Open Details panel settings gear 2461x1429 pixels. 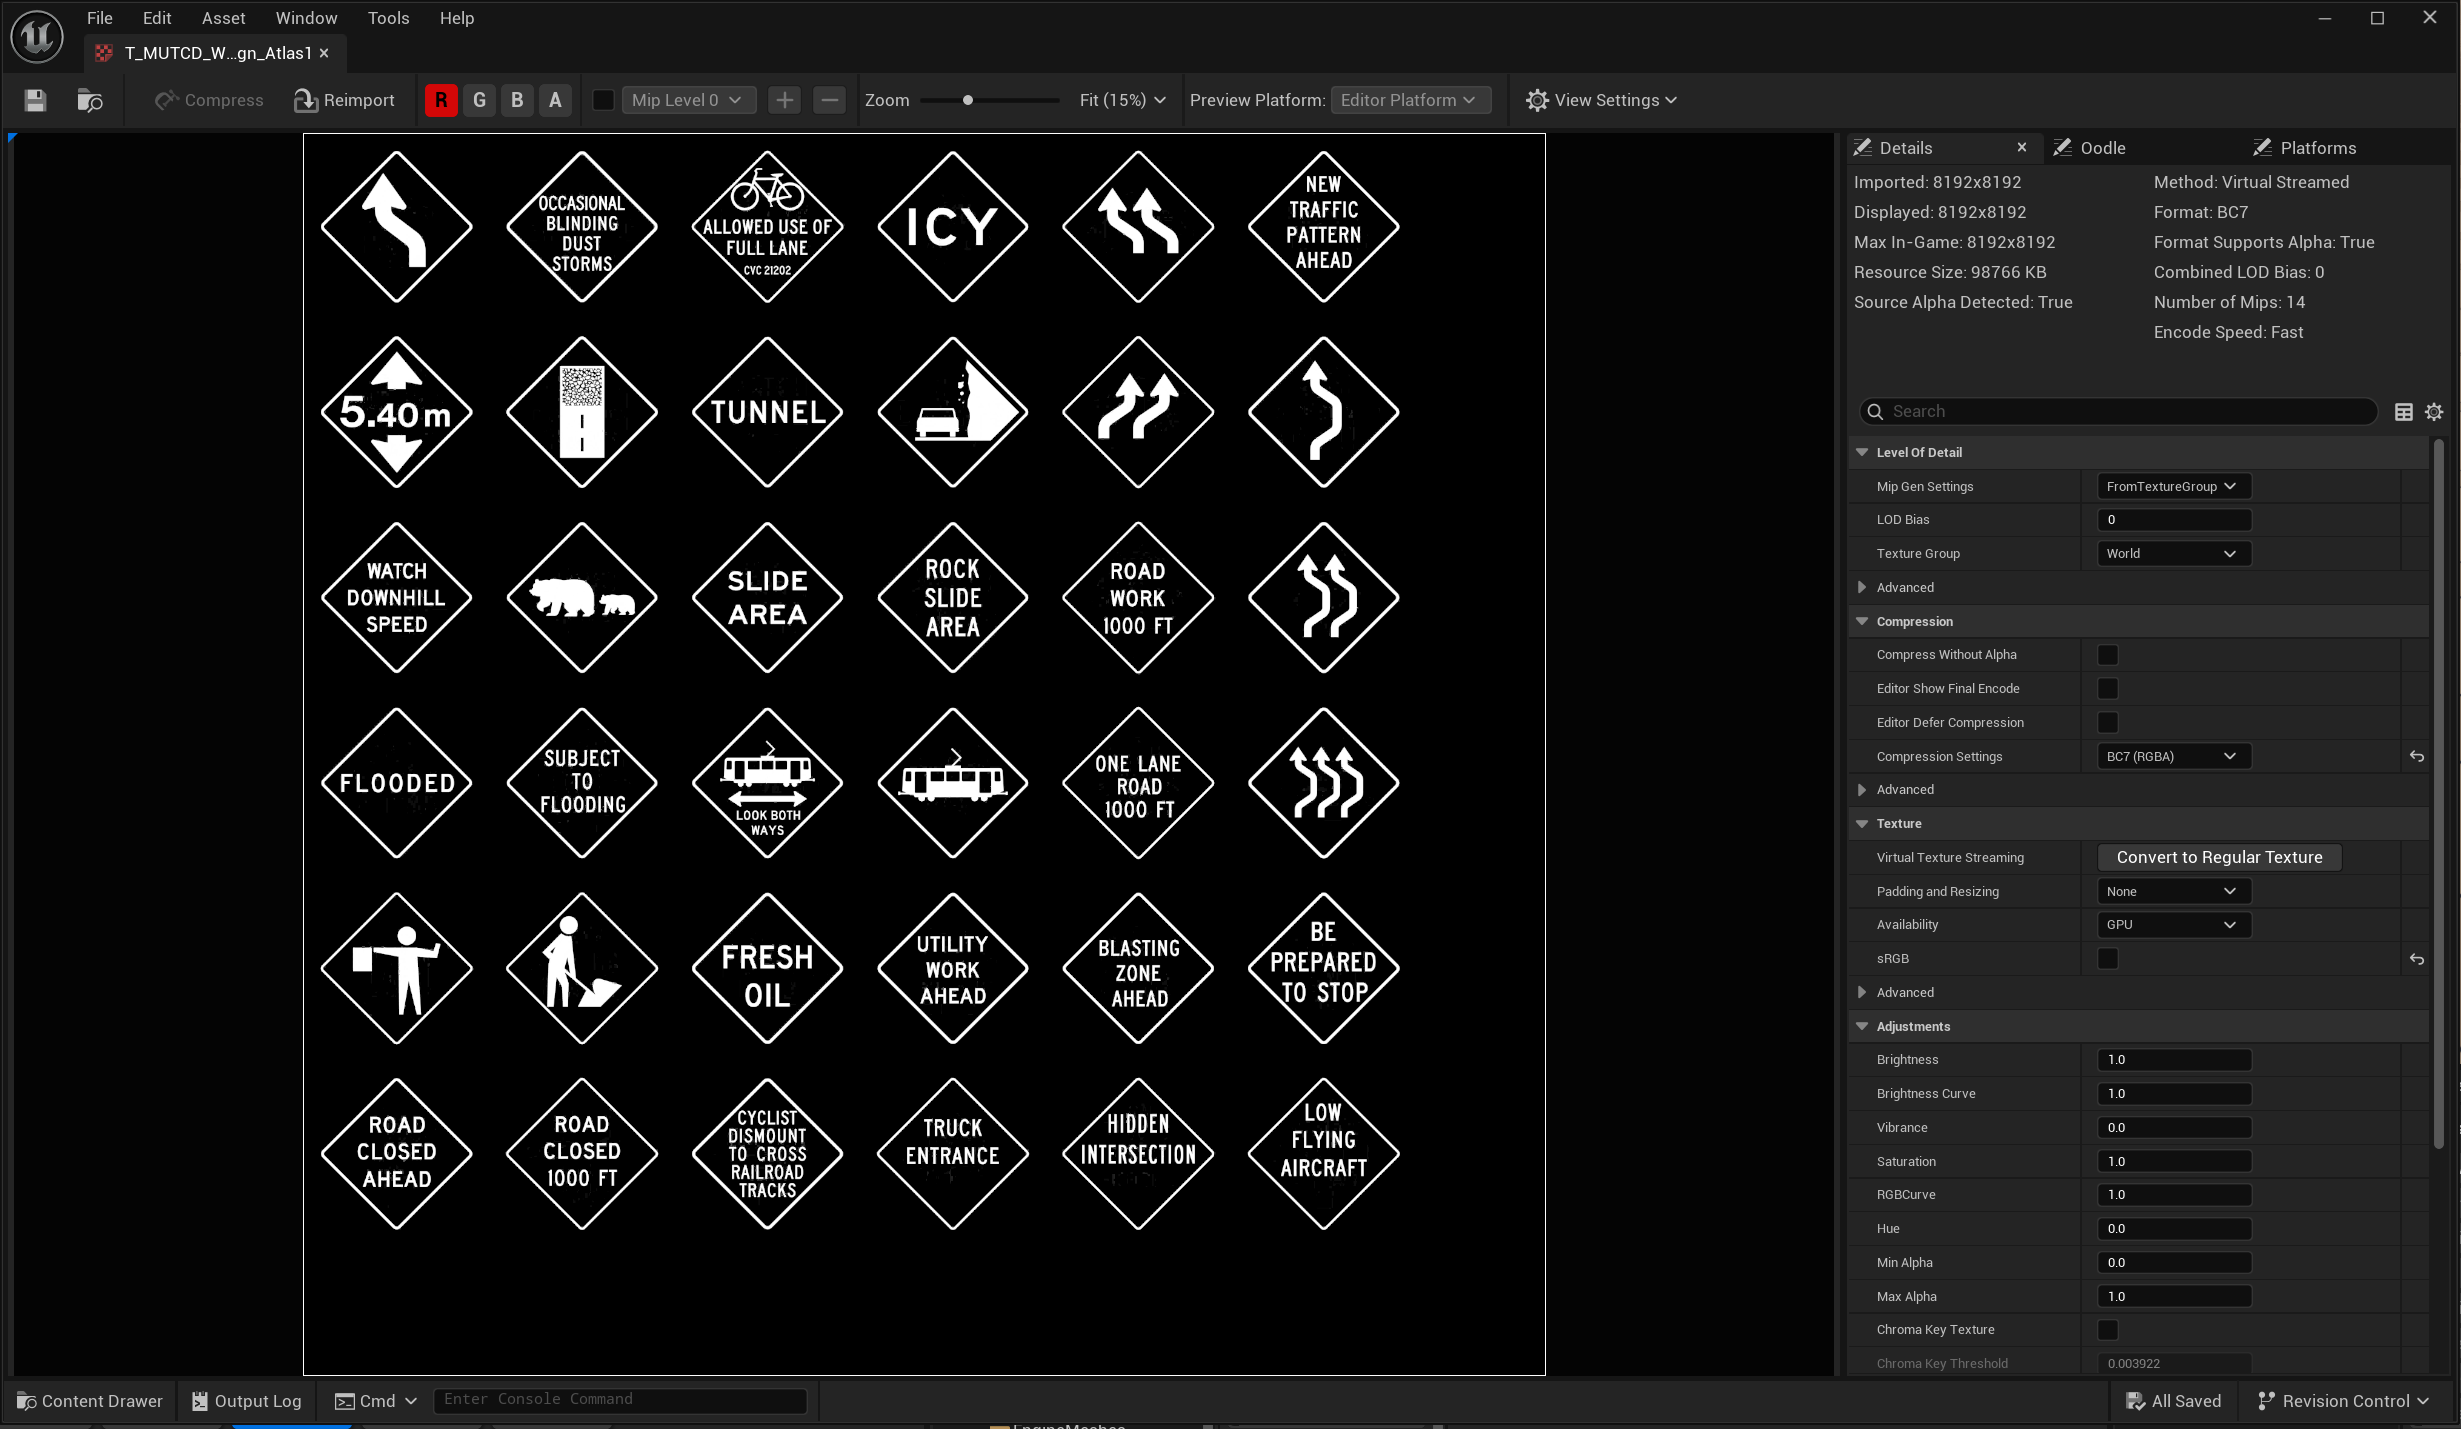[2434, 412]
